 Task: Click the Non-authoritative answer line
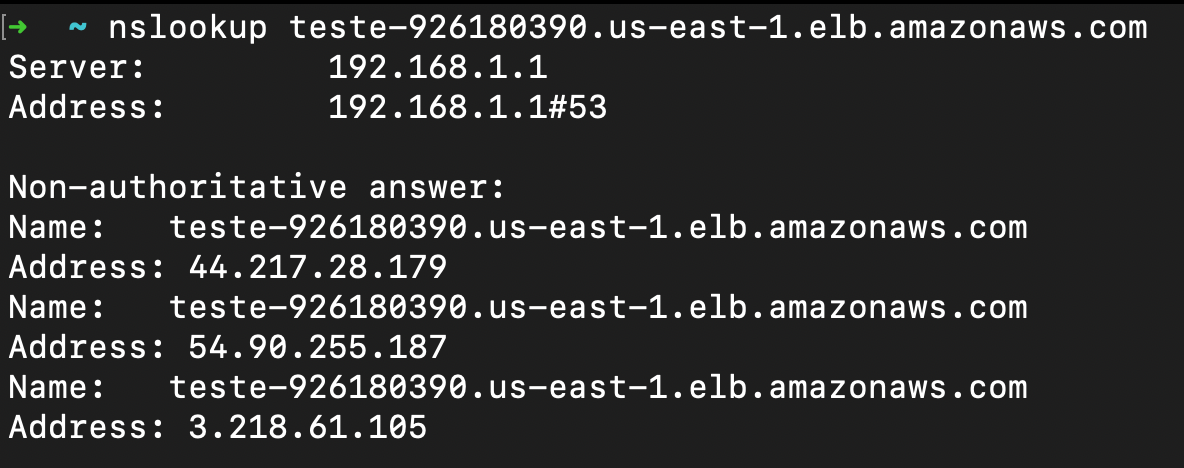(x=257, y=187)
